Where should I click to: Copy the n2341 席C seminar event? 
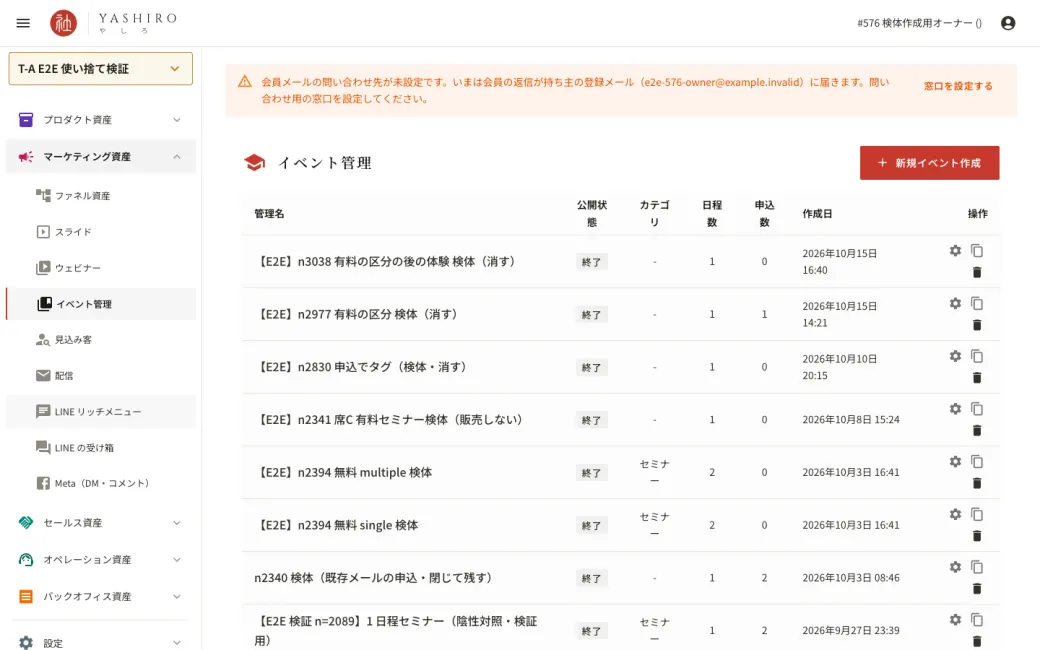(x=977, y=409)
